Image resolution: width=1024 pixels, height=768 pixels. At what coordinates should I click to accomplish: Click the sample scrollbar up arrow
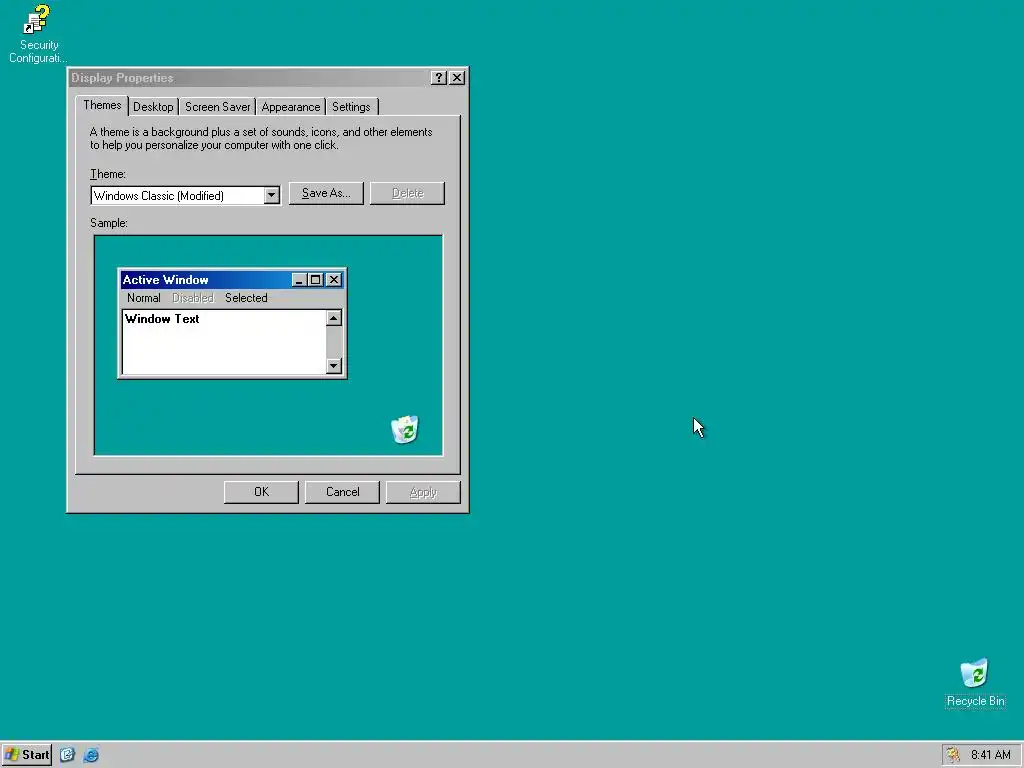pyautogui.click(x=334, y=318)
